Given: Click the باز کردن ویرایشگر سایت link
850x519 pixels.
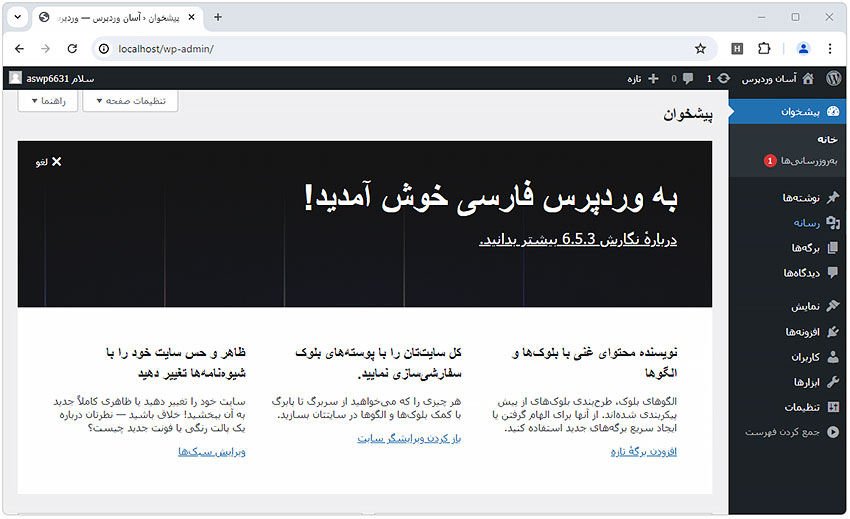Looking at the screenshot, I should tap(409, 438).
